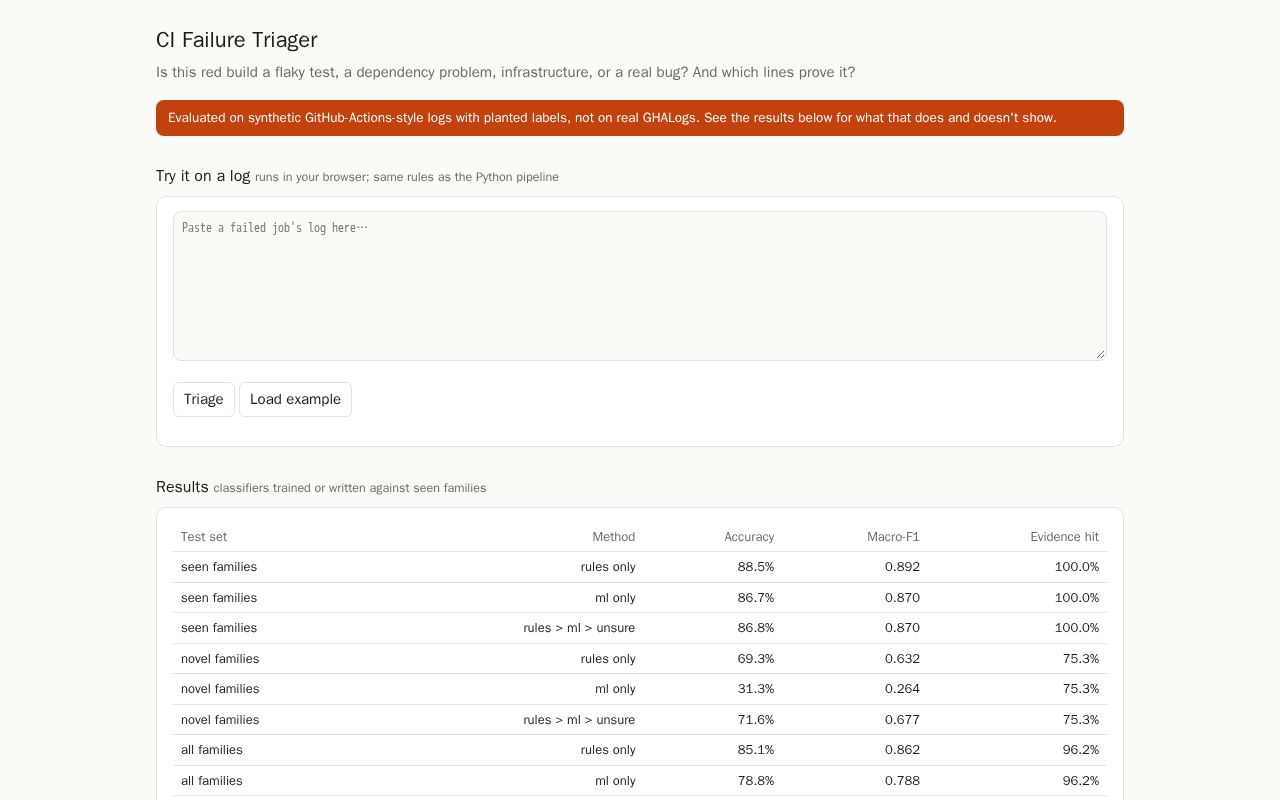The image size is (1280, 800).
Task: Click the 0.862 Macro-F1 value
Action: pos(902,750)
